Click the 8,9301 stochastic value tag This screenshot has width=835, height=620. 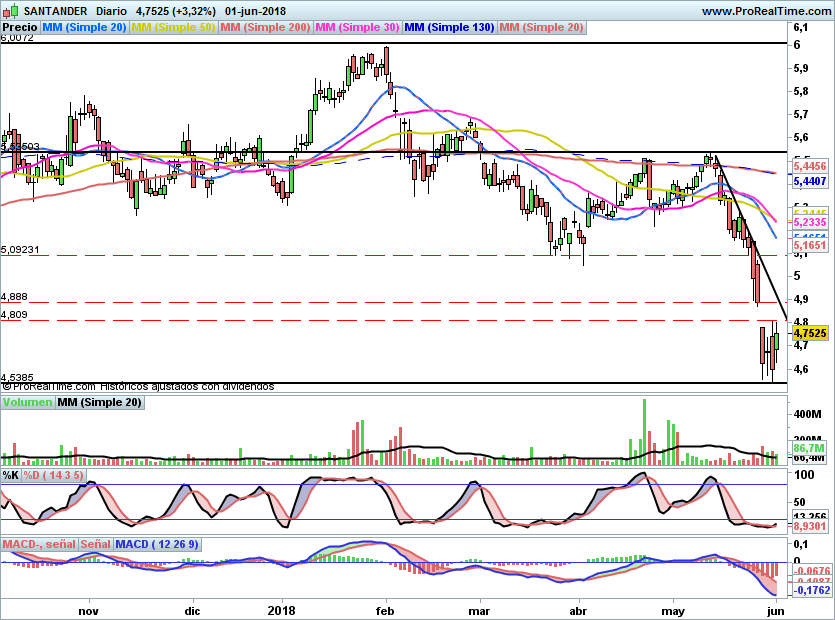810,526
